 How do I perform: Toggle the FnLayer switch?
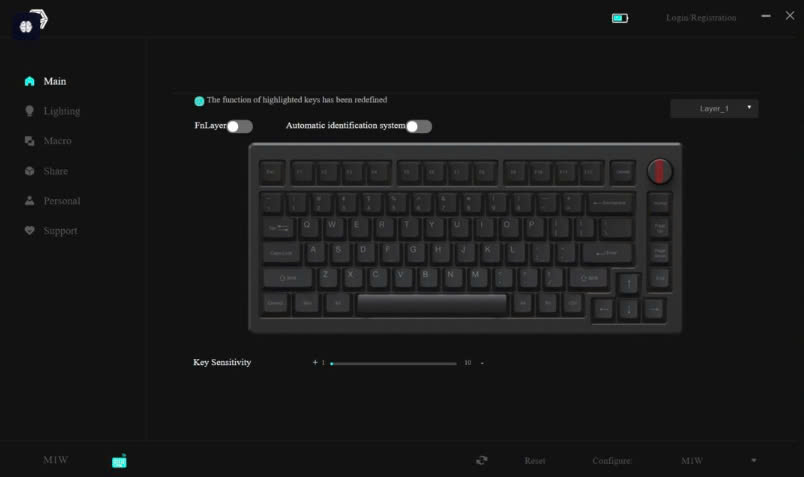coord(239,126)
